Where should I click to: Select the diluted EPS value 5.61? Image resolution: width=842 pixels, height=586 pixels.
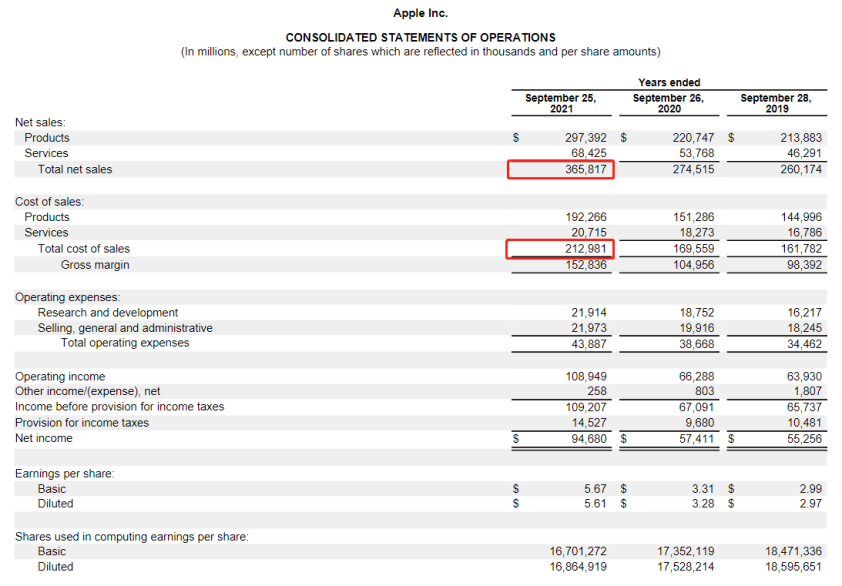pos(595,504)
